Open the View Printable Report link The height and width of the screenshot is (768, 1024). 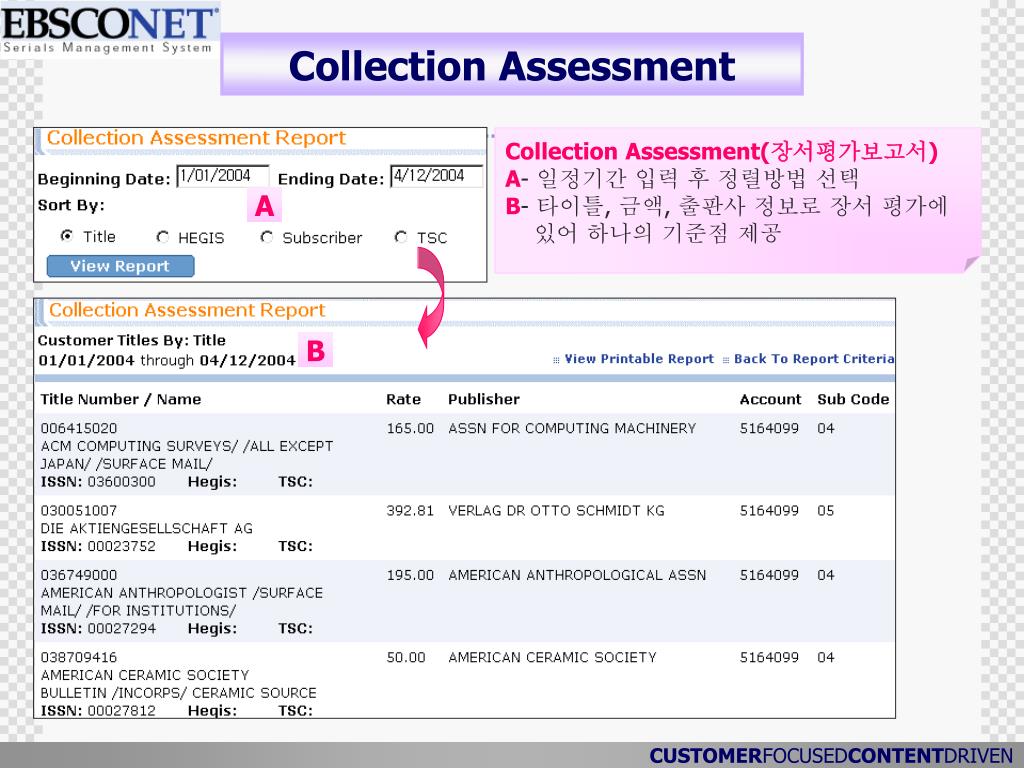click(x=639, y=359)
